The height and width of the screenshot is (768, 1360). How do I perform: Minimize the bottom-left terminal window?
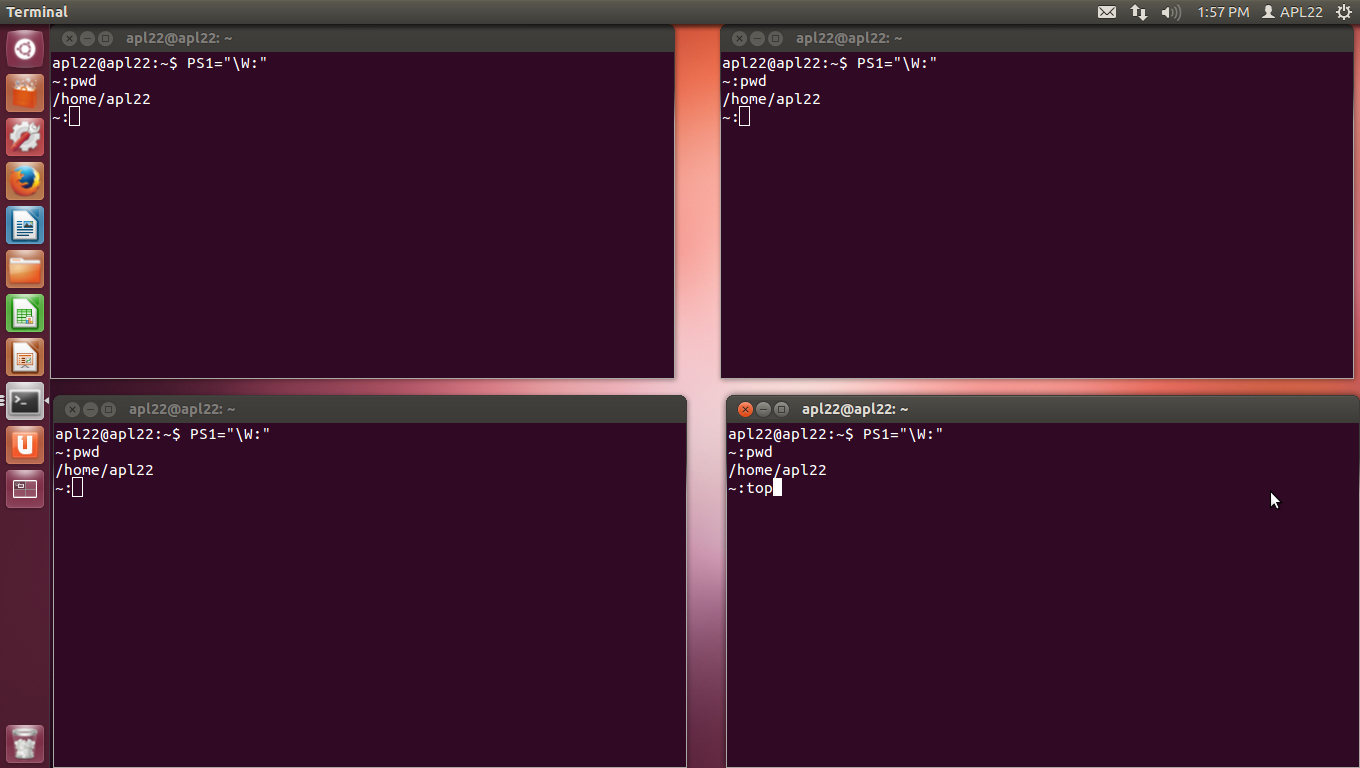click(90, 409)
